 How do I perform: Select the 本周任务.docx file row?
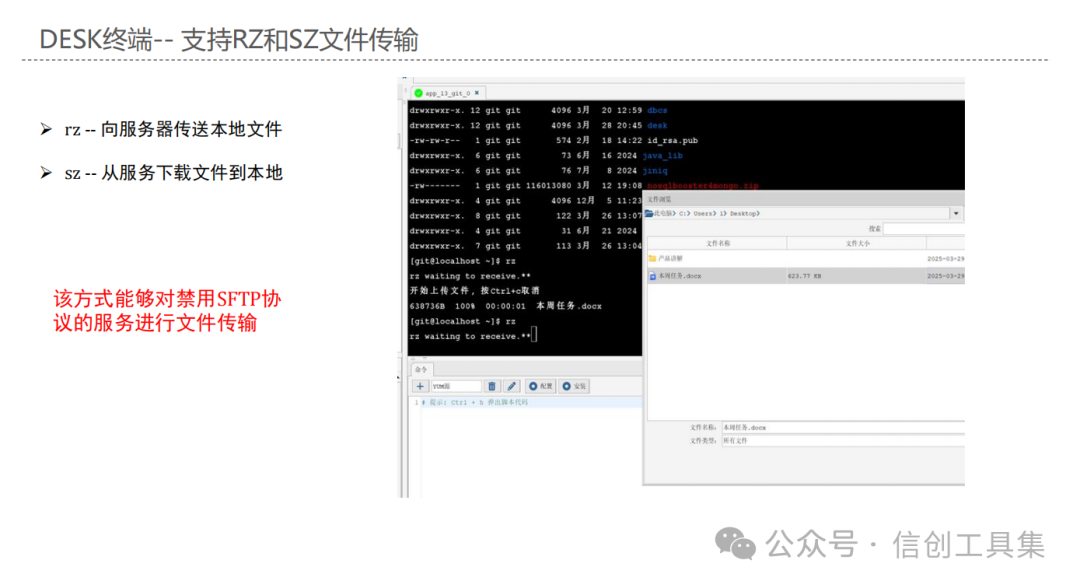(806, 275)
